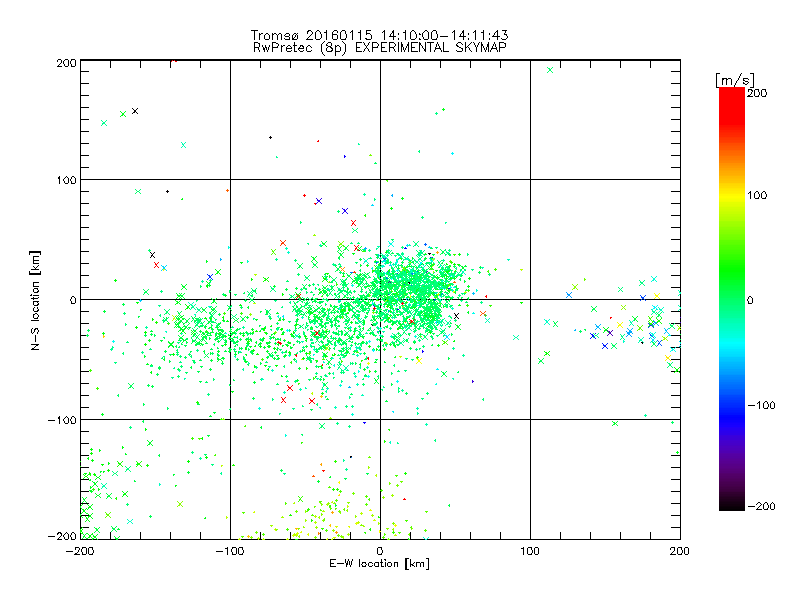
Task: Click the "N-S location [km]" axis label
Action: click(35, 301)
